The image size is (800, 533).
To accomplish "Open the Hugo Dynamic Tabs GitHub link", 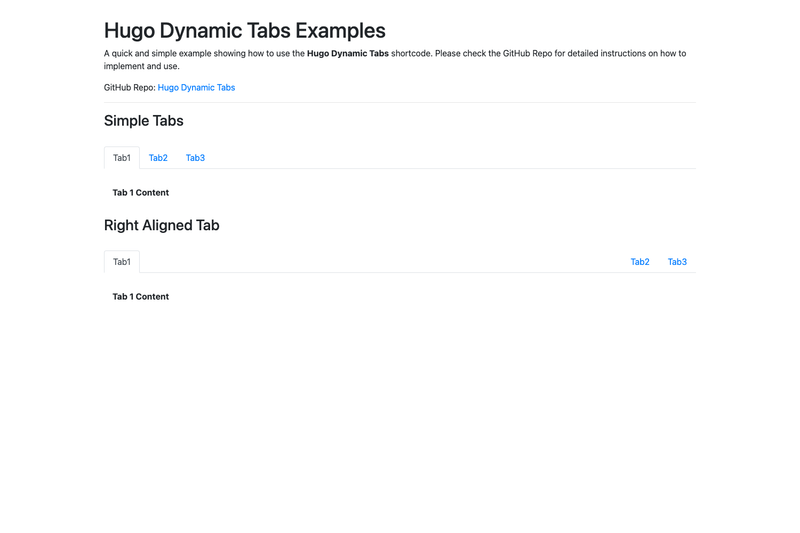I will click(x=196, y=88).
